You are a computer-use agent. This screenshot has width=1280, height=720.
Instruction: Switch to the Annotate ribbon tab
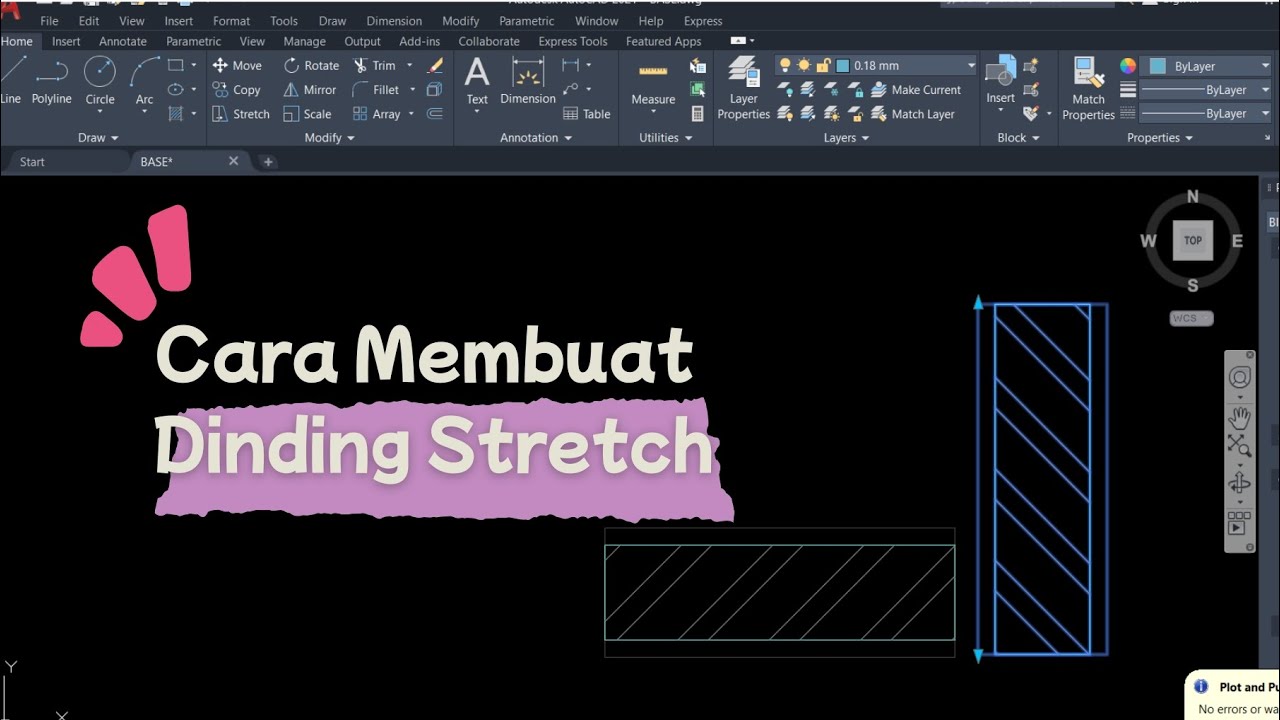click(123, 41)
